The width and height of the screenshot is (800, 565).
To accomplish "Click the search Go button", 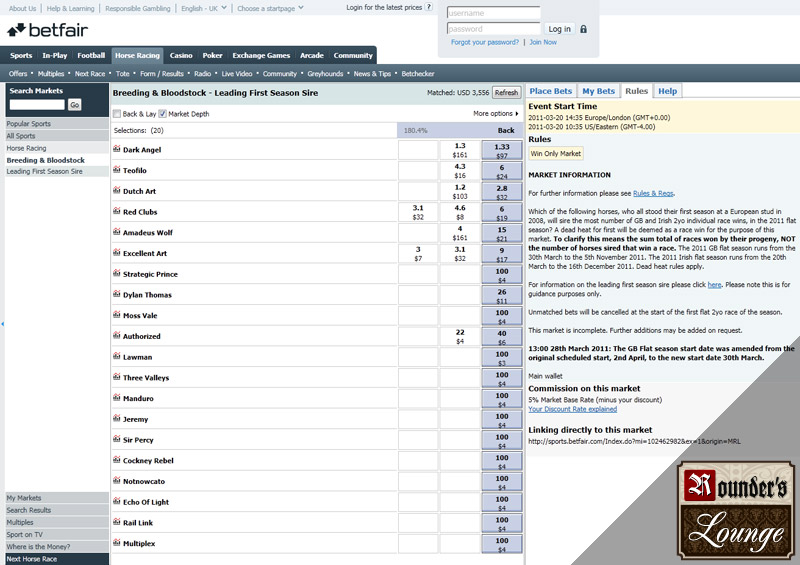I will [74, 105].
